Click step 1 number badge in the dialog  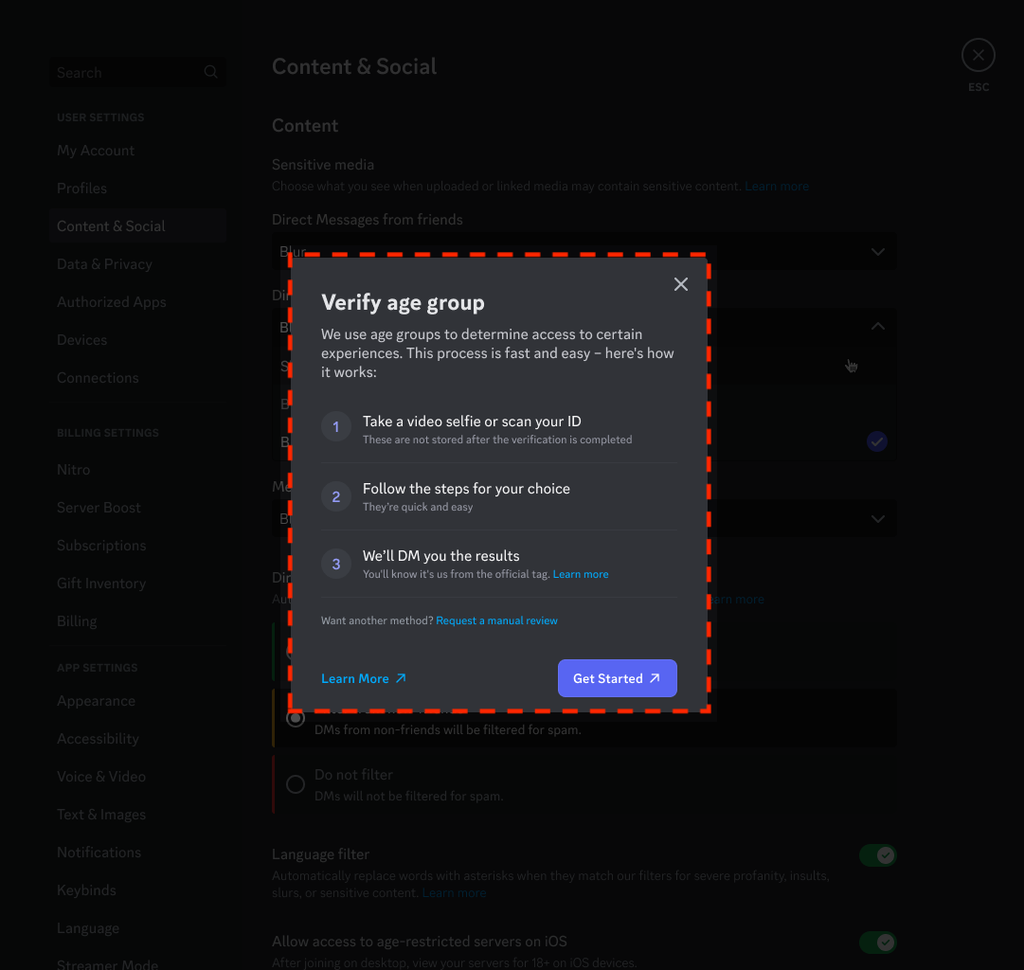[335, 427]
